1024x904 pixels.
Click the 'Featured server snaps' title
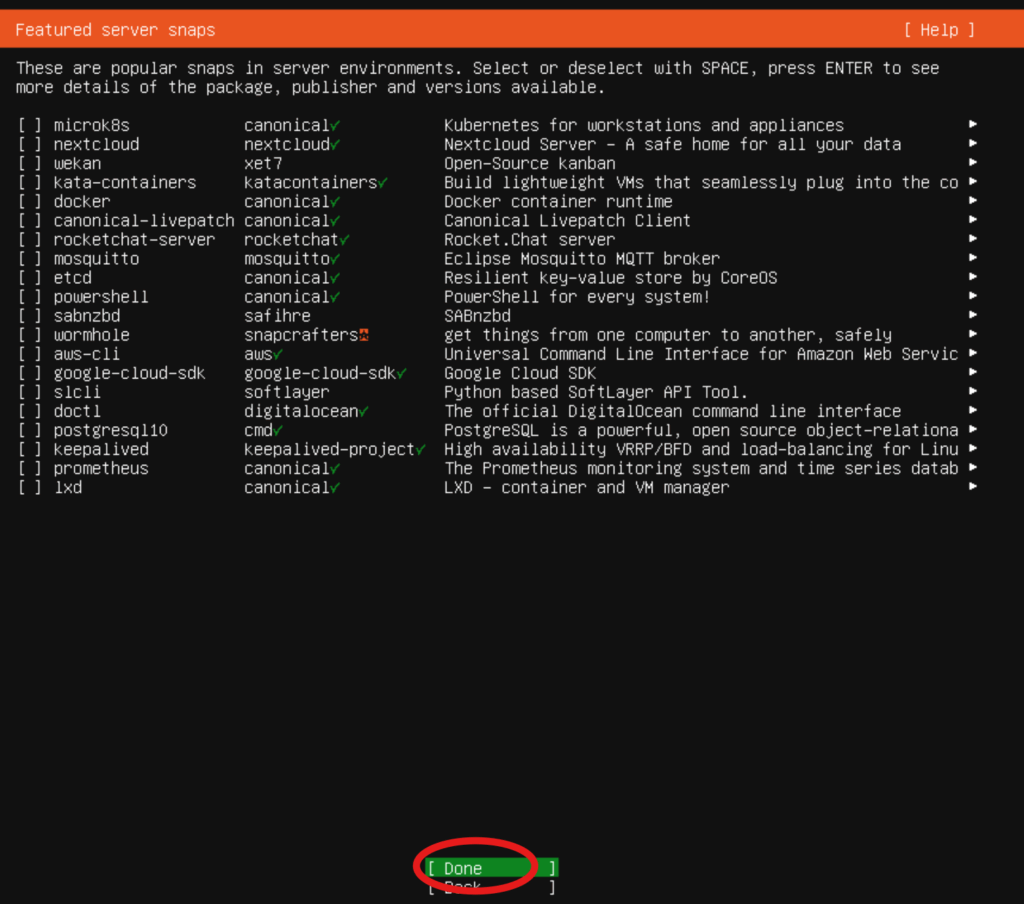point(115,30)
